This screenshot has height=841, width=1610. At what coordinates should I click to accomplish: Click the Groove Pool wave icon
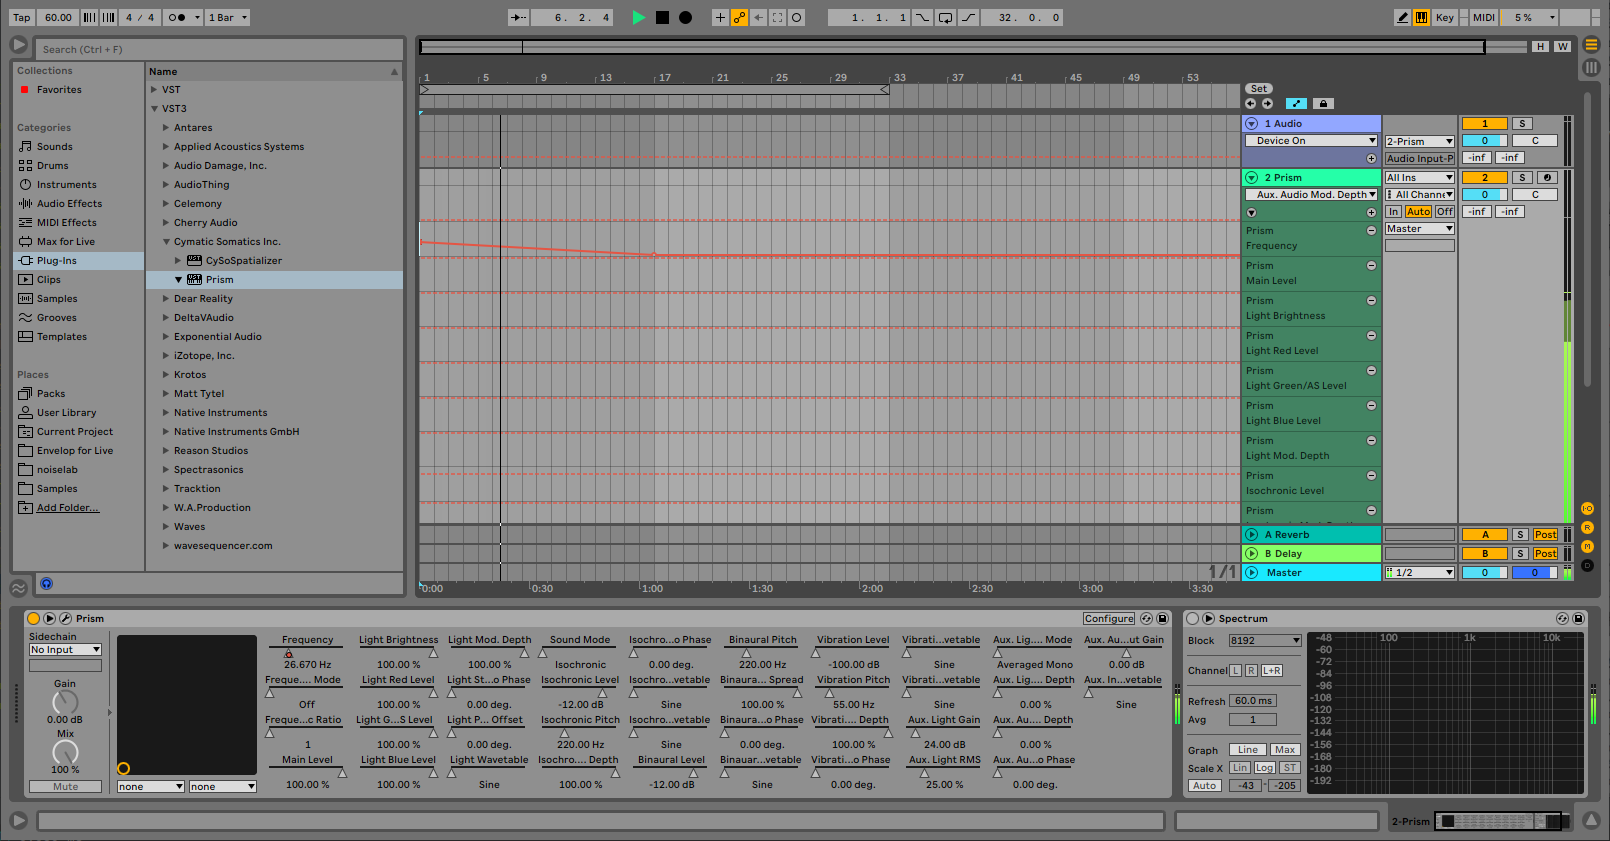click(x=18, y=588)
